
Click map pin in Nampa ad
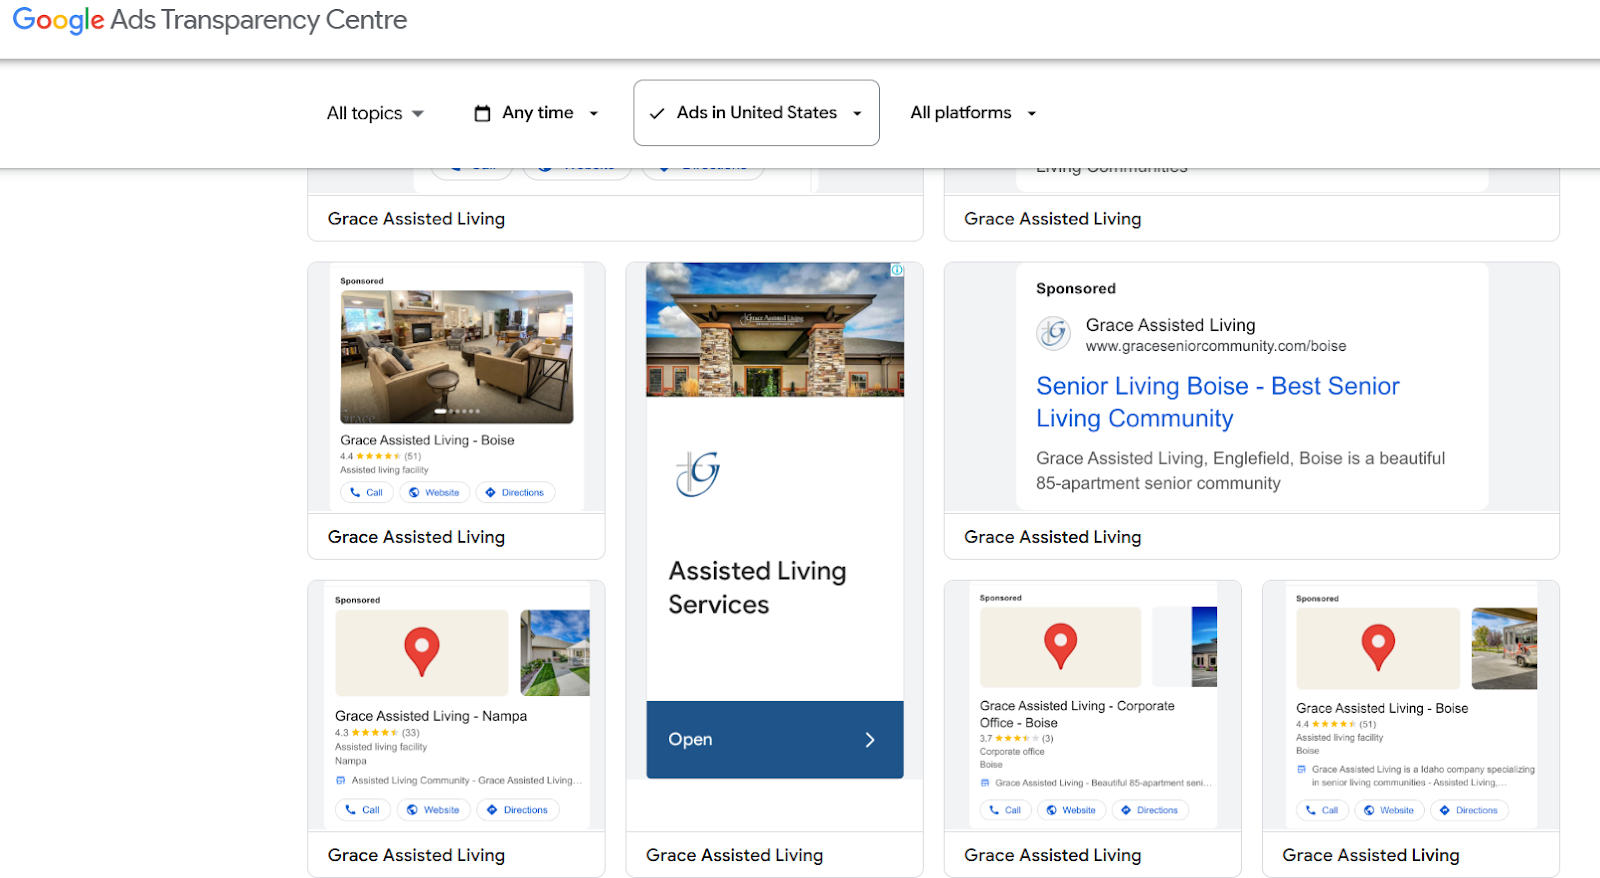[422, 652]
